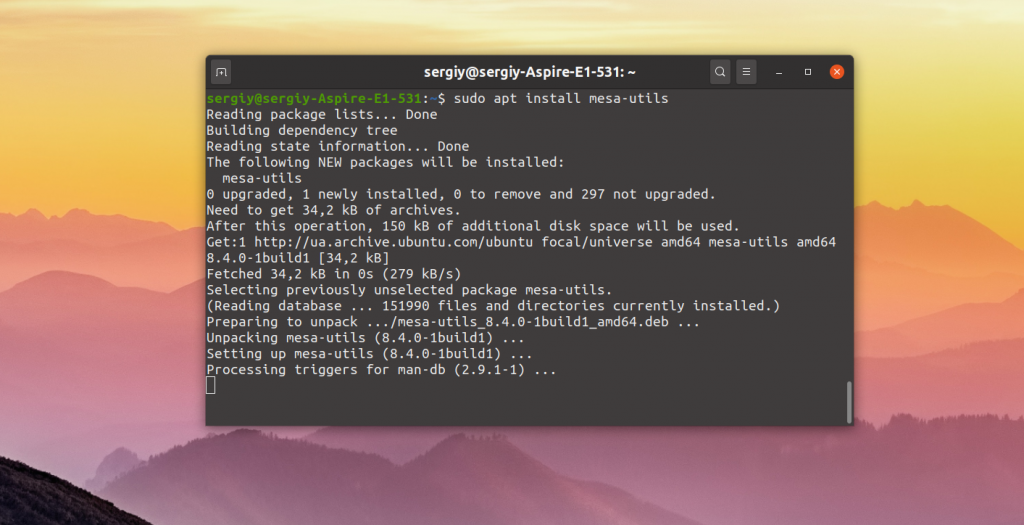Viewport: 1024px width, 525px height.
Task: Close the terminal window
Action: (x=837, y=72)
